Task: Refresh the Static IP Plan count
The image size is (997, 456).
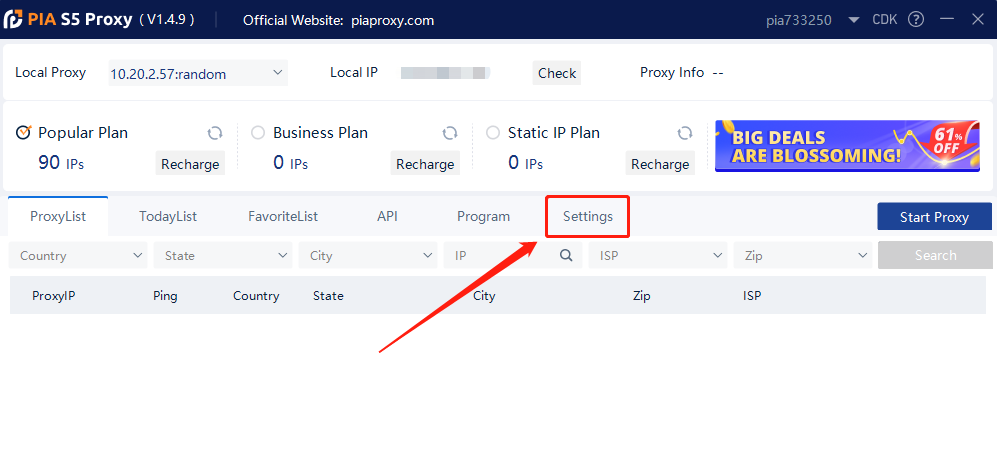Action: click(x=685, y=133)
